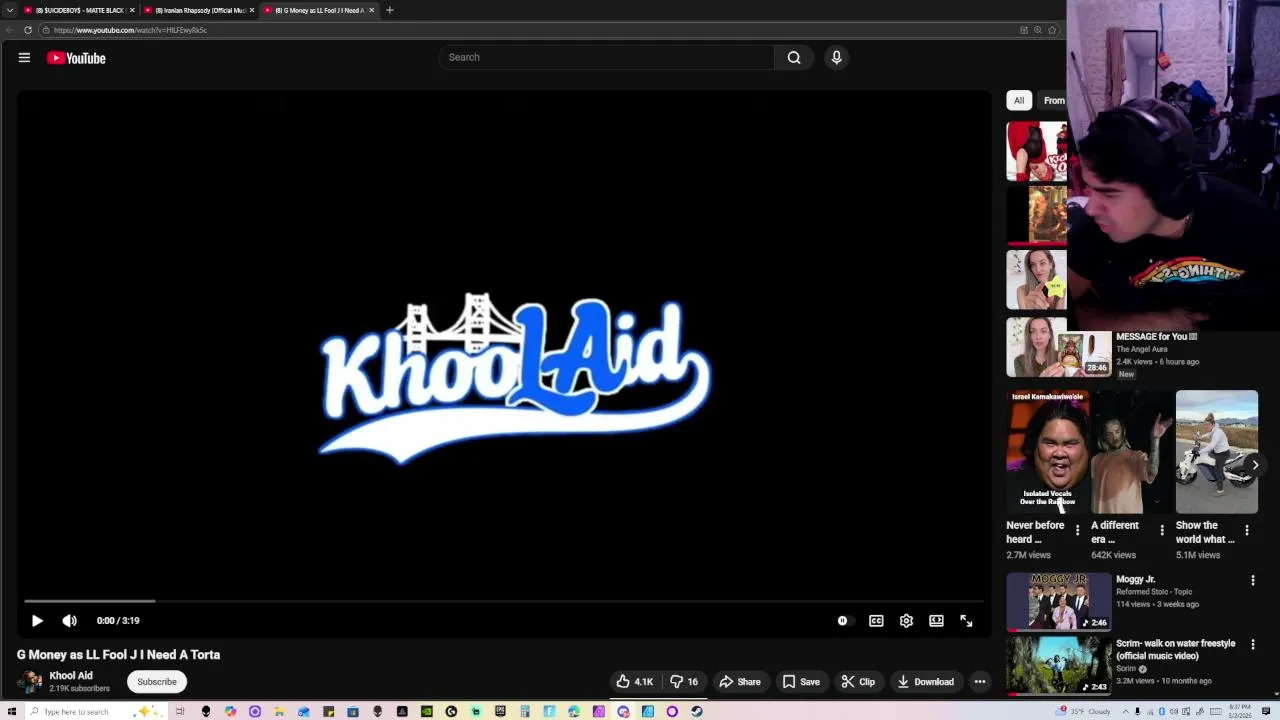1280x720 pixels.
Task: Open options menu for Scrim walk on water video
Action: pyautogui.click(x=1253, y=644)
